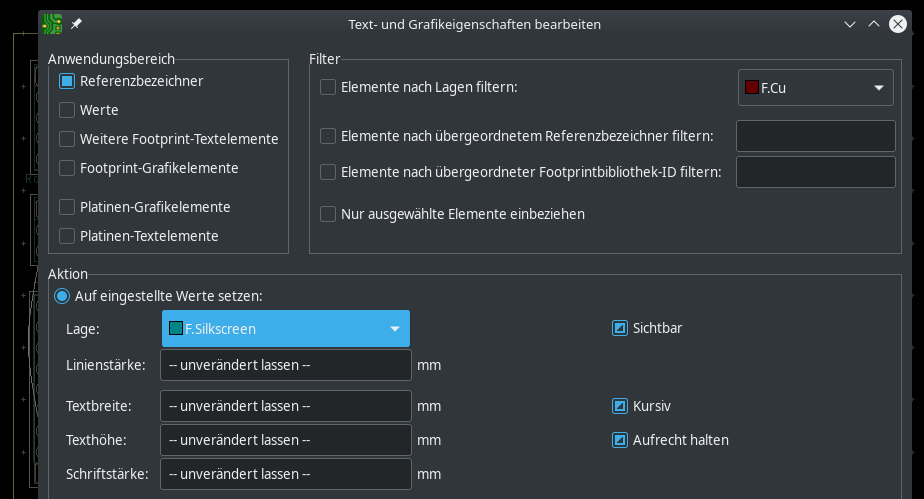Click the F.Cu red color swatch

(x=751, y=87)
